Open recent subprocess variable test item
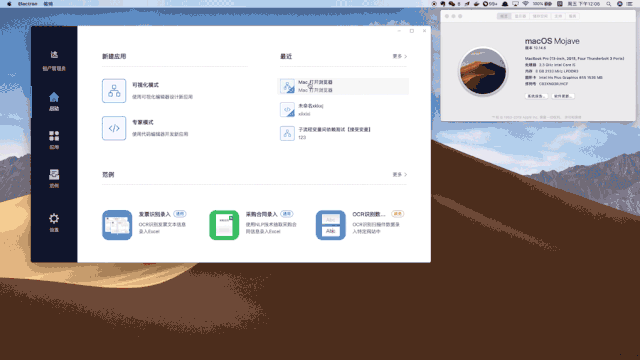 (x=343, y=133)
